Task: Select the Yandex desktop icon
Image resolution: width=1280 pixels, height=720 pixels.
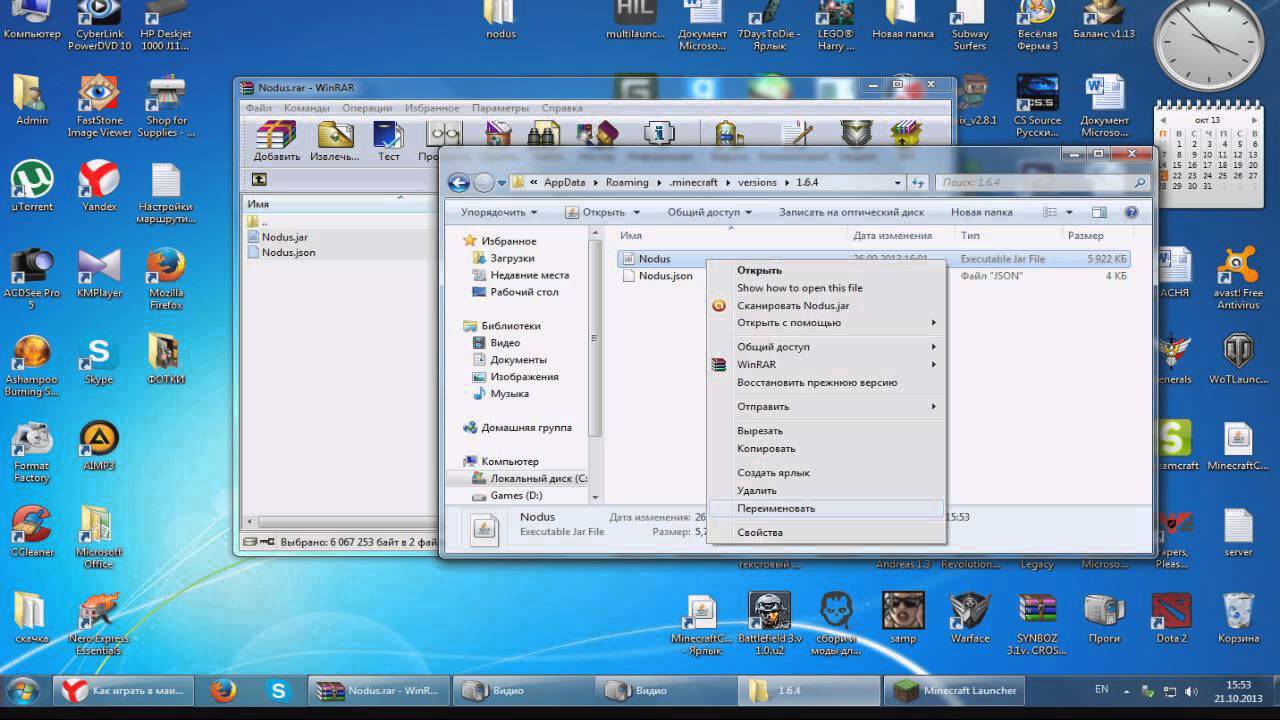Action: (99, 187)
